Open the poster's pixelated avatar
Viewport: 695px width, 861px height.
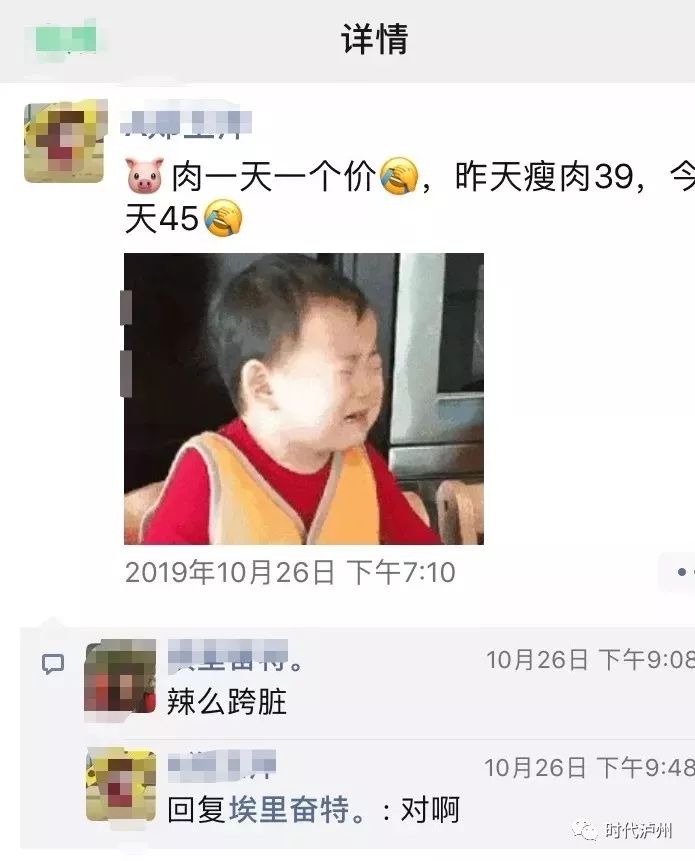click(x=65, y=141)
